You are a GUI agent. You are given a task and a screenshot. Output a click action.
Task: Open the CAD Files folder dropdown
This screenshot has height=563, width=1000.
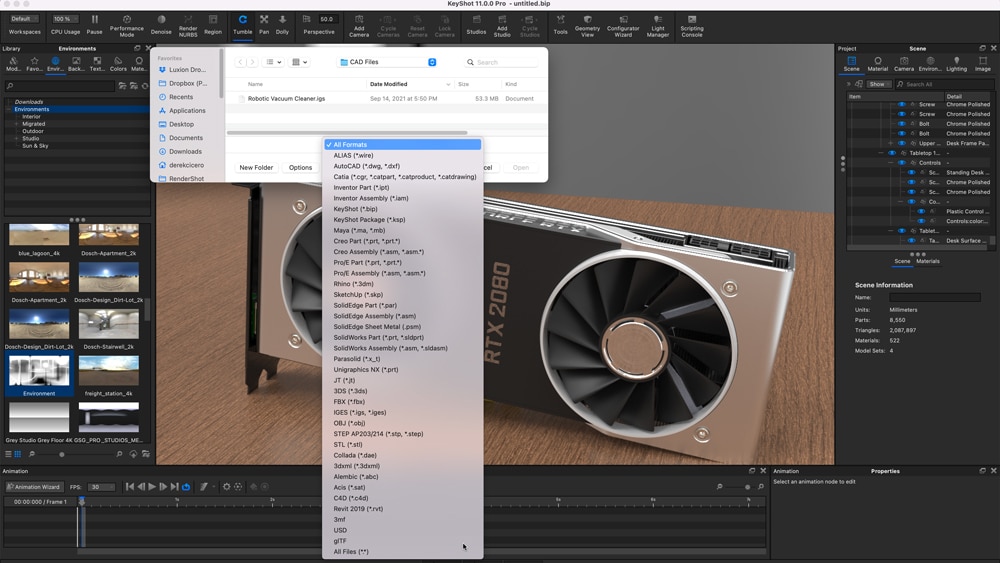tap(387, 62)
